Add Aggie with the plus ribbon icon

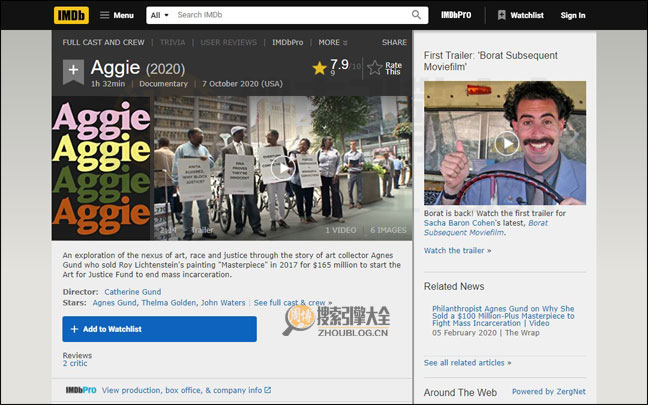click(x=73, y=71)
